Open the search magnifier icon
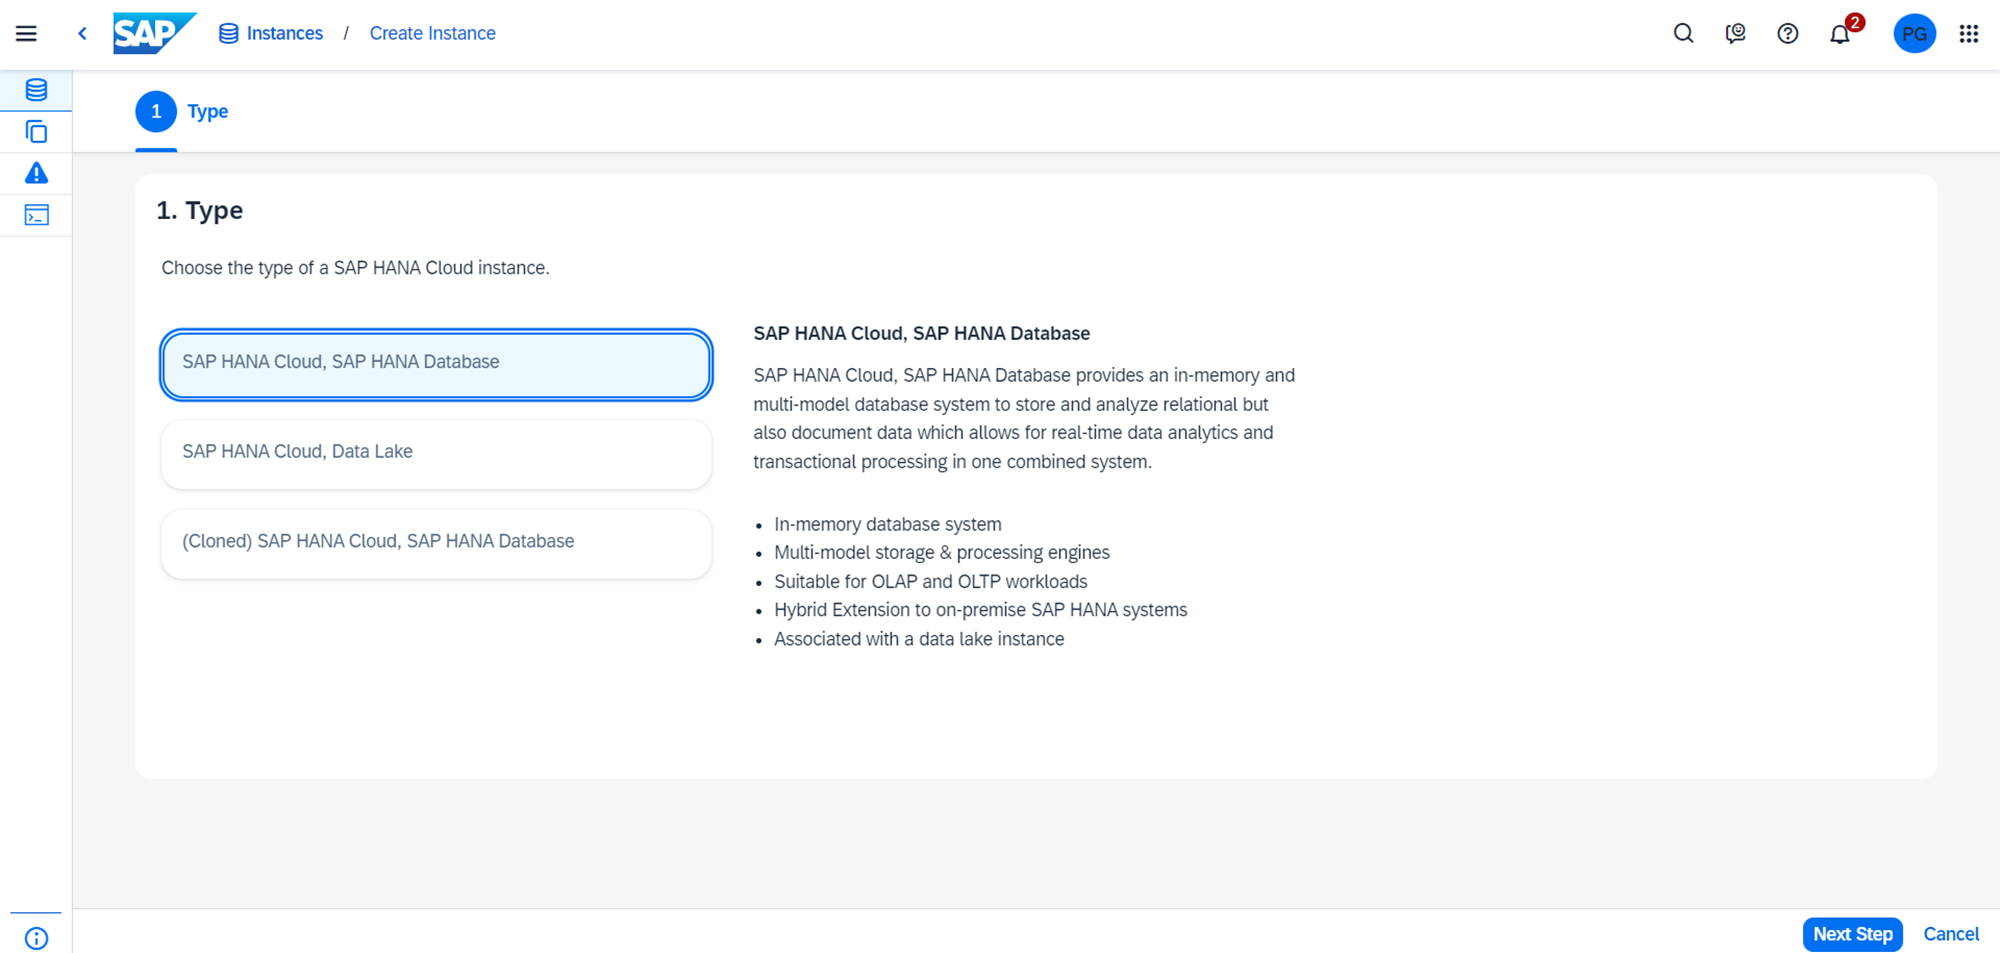 tap(1683, 34)
